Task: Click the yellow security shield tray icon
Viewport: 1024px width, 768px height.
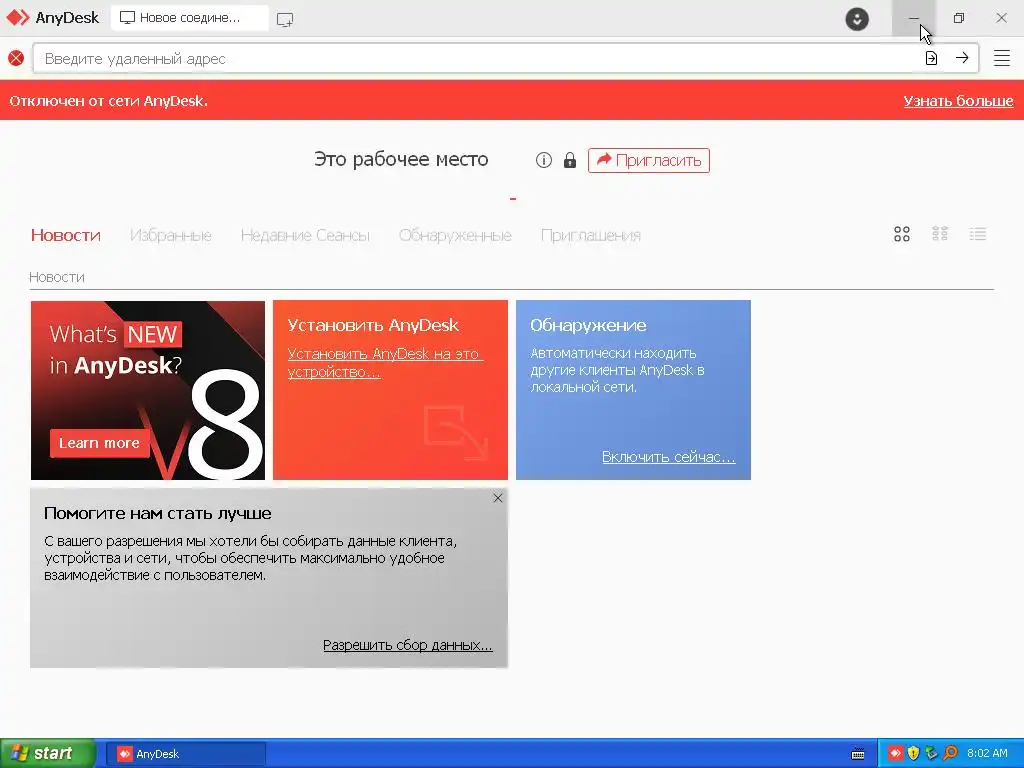Action: pos(914,753)
